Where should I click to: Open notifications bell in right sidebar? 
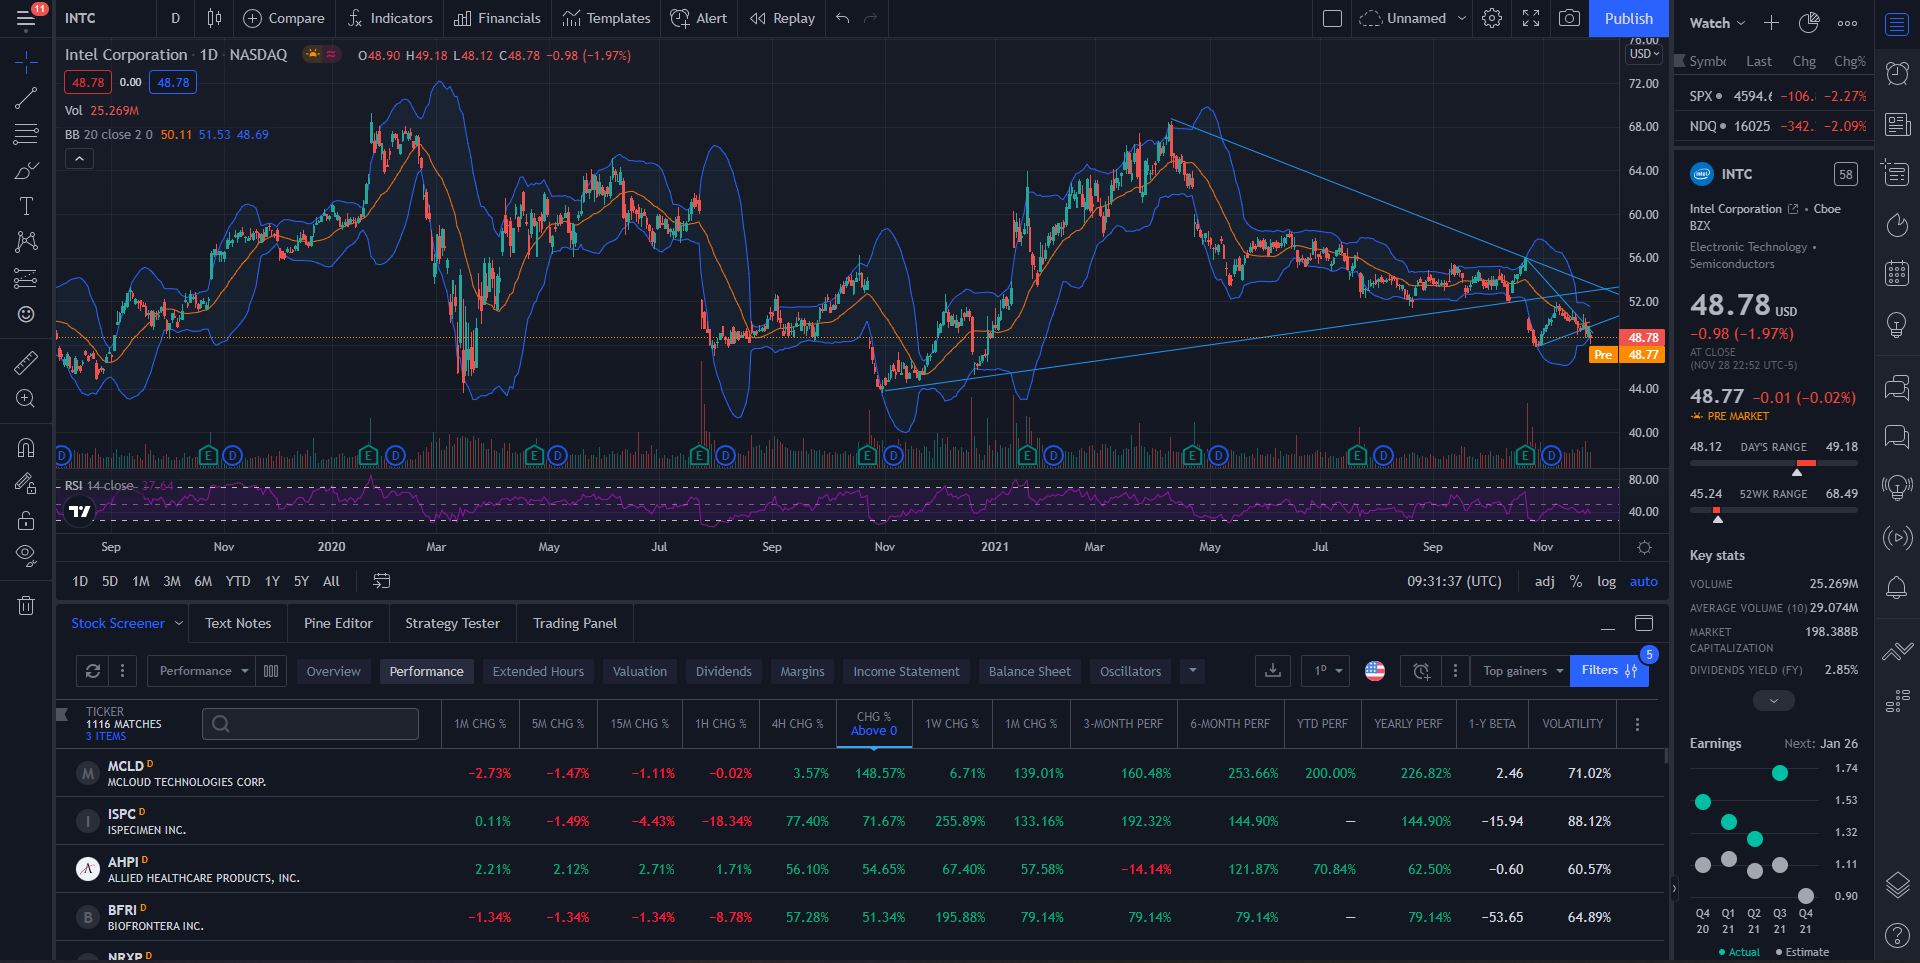coord(1897,588)
